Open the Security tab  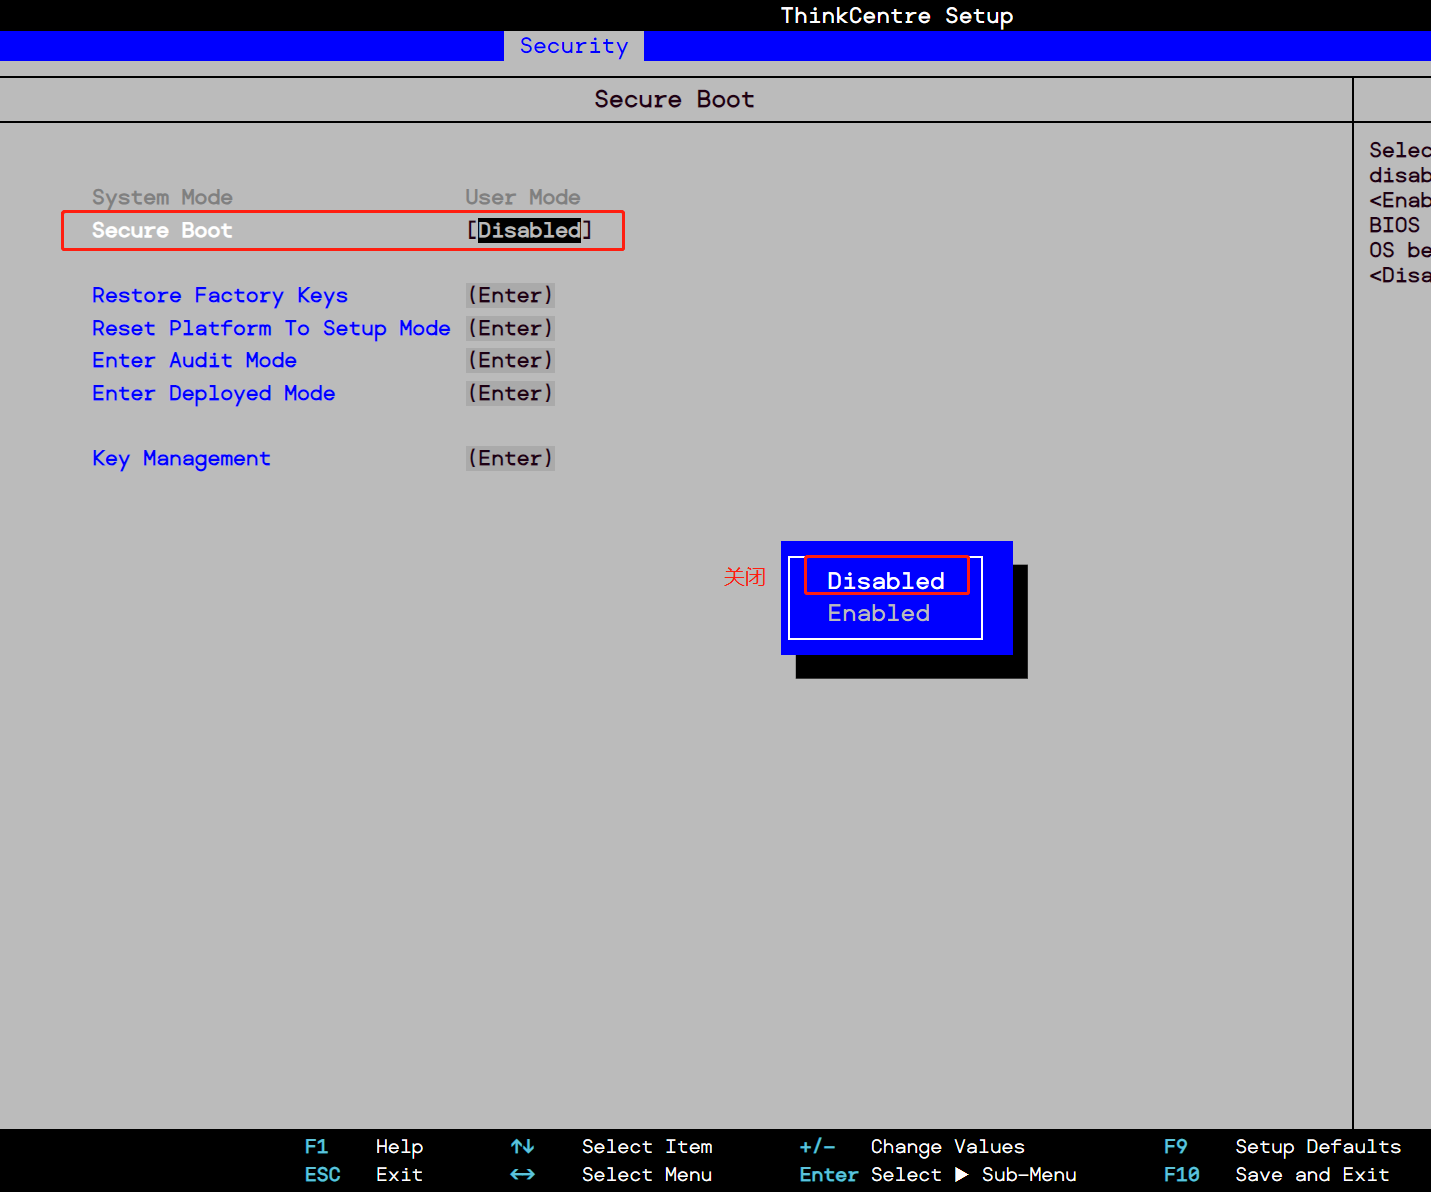coord(573,46)
